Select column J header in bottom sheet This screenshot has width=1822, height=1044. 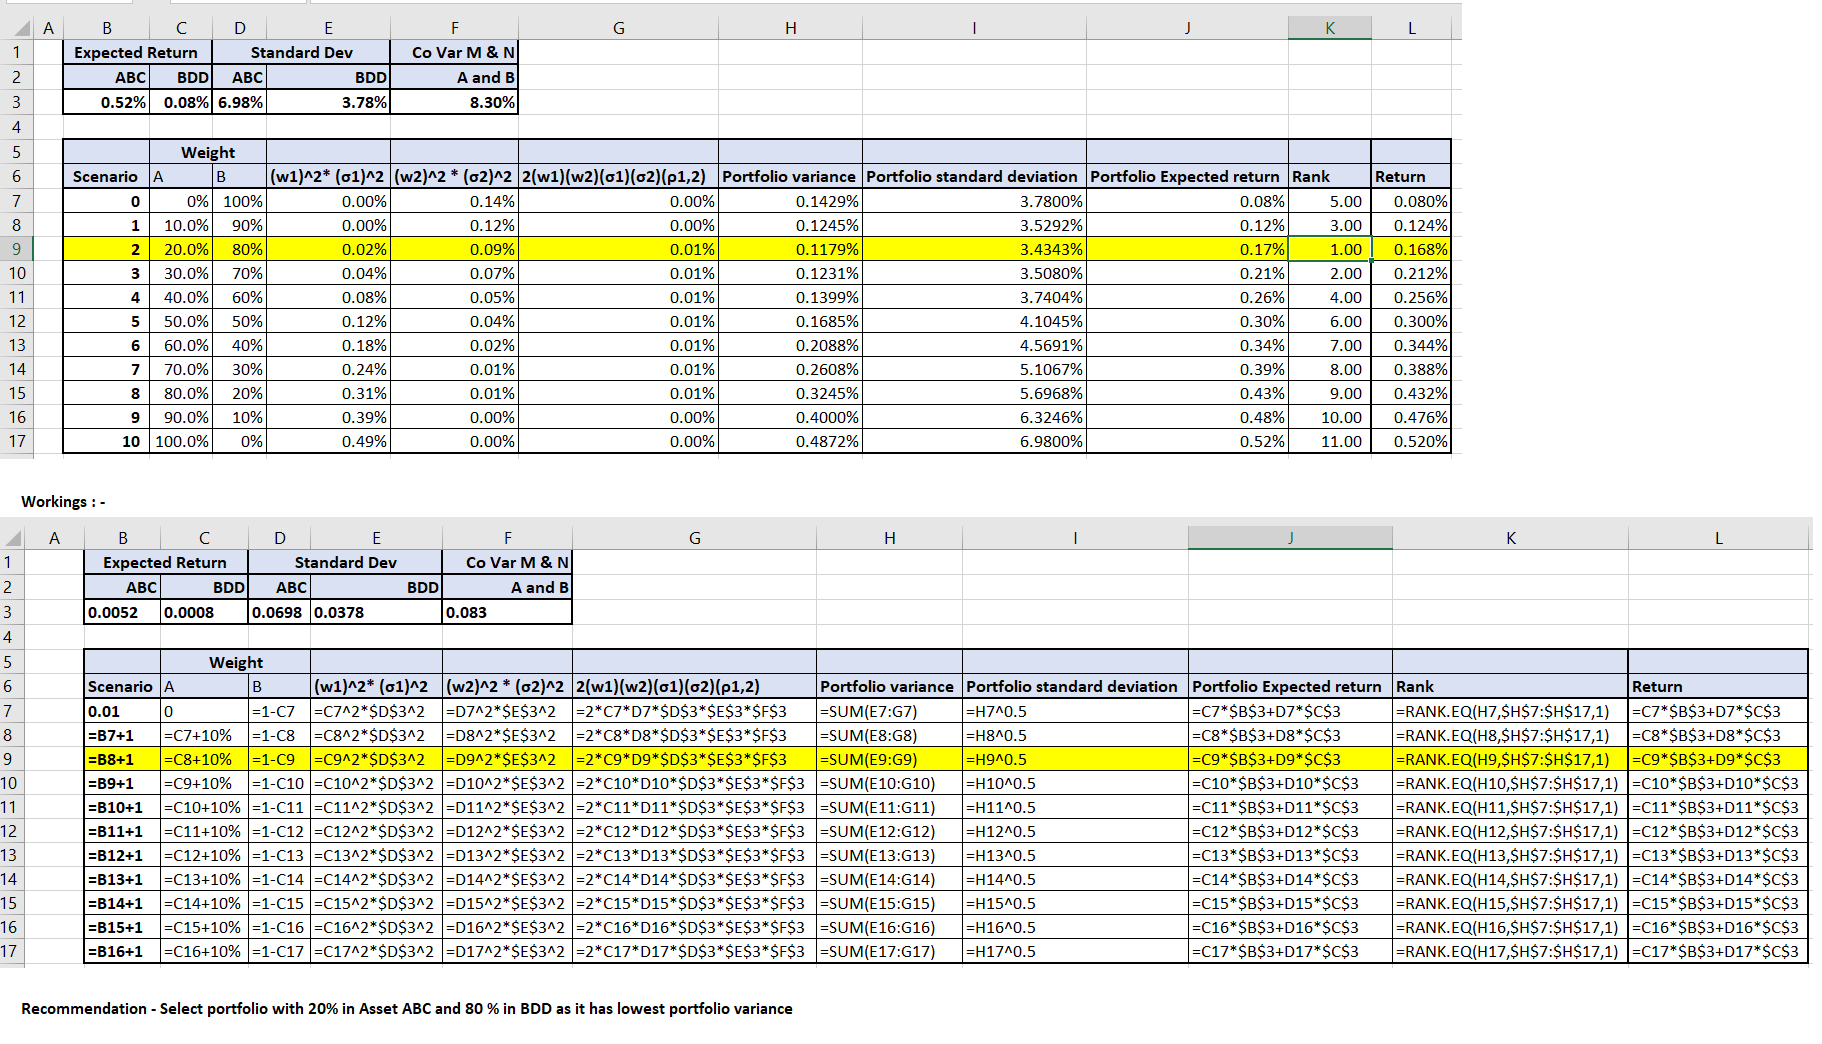(x=1290, y=538)
